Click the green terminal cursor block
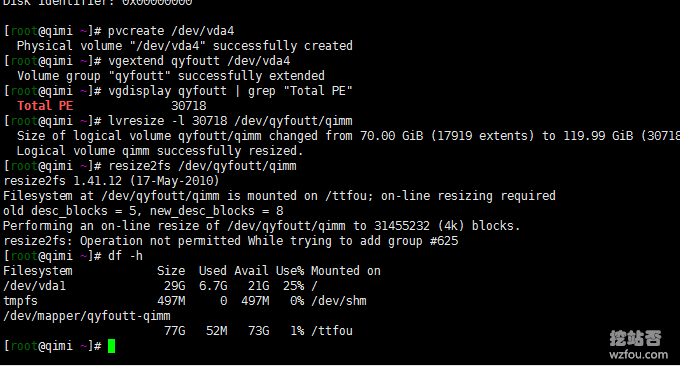The width and height of the screenshot is (680, 366). click(111, 346)
